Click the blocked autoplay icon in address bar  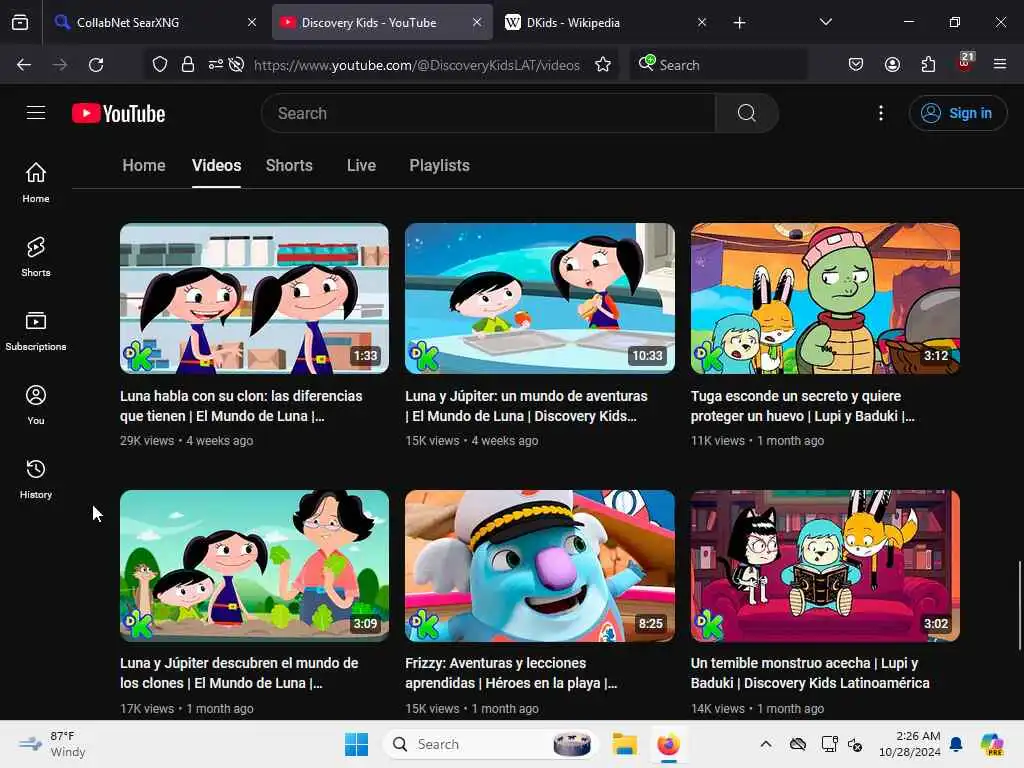pos(236,65)
